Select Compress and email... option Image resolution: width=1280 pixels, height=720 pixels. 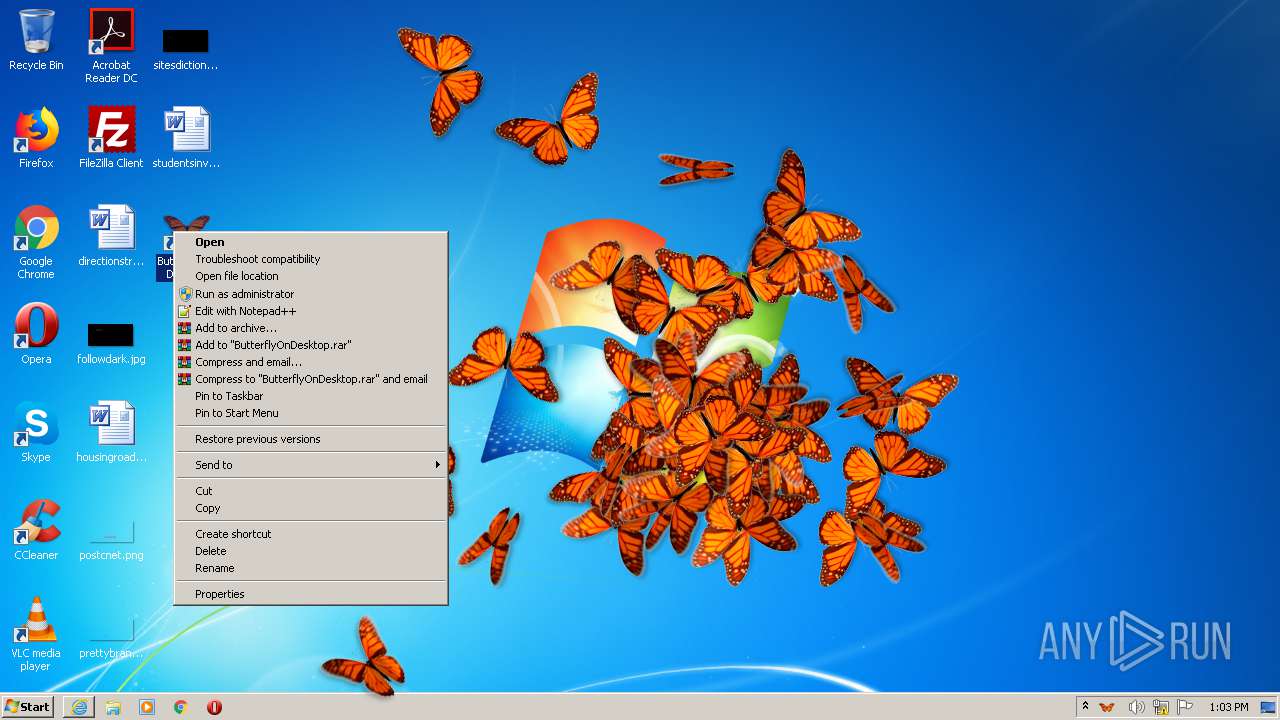[x=310, y=362]
